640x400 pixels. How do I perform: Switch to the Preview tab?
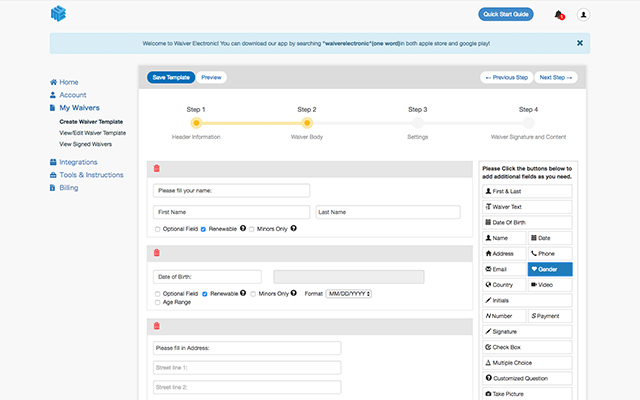[x=211, y=77]
